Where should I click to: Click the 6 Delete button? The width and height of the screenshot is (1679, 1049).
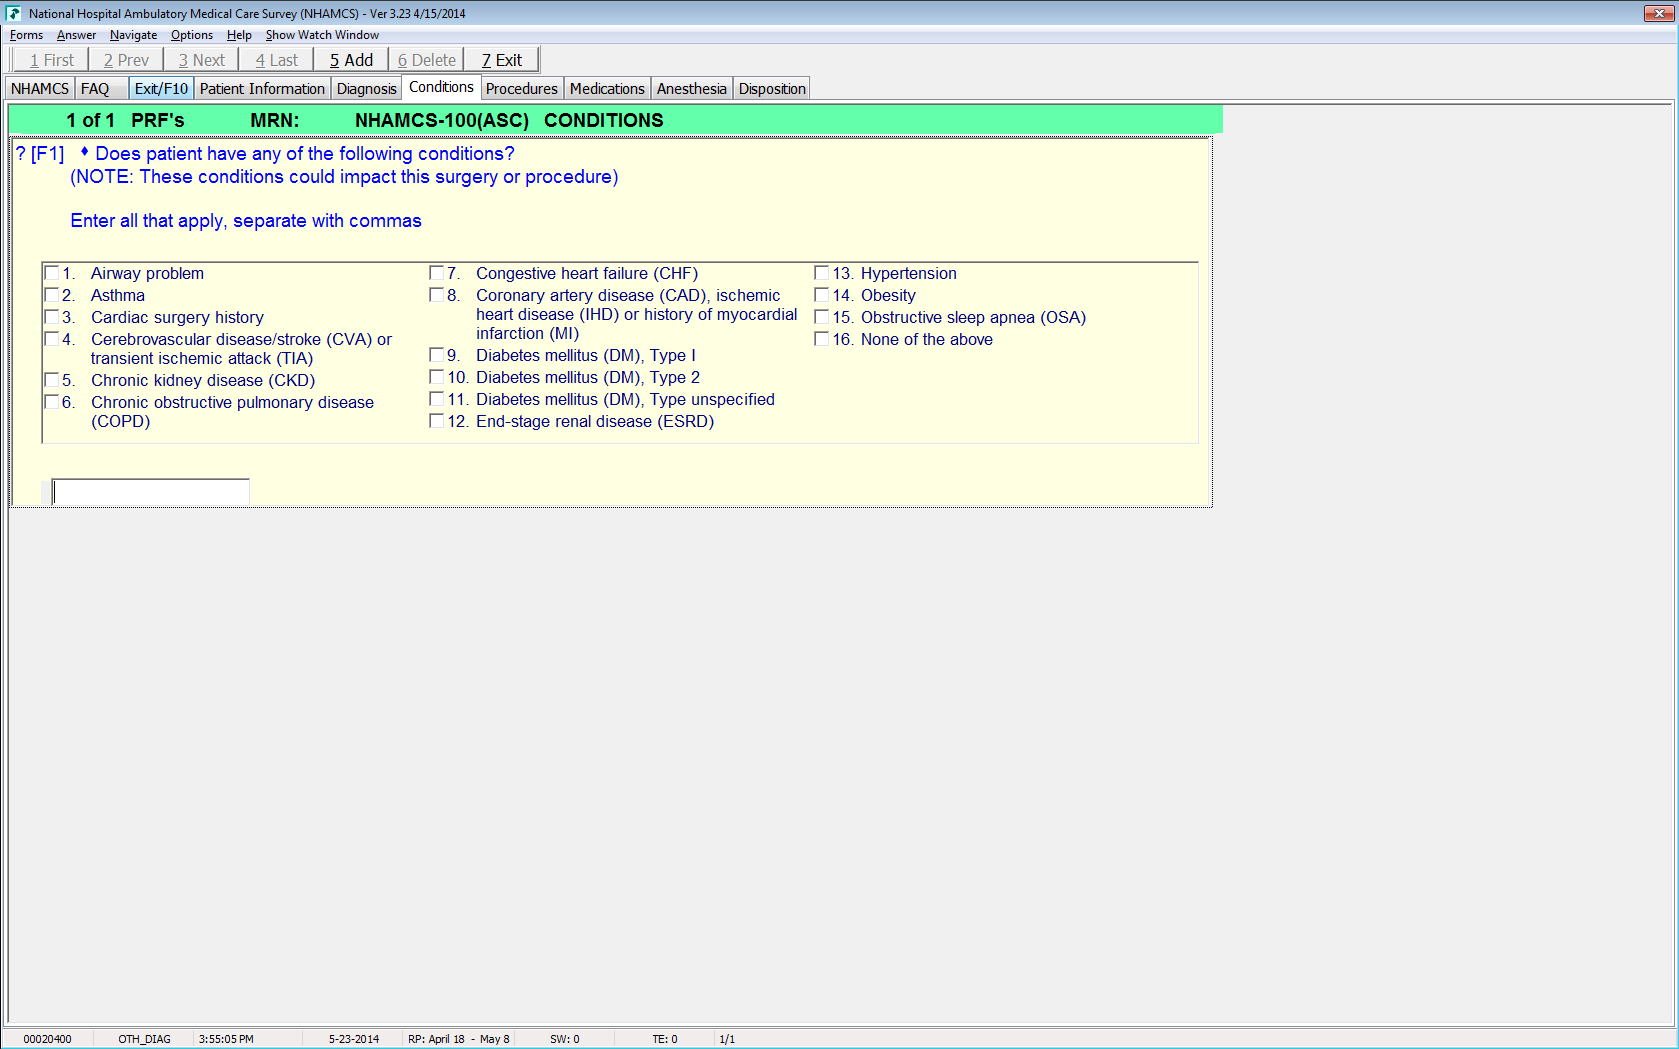point(426,60)
